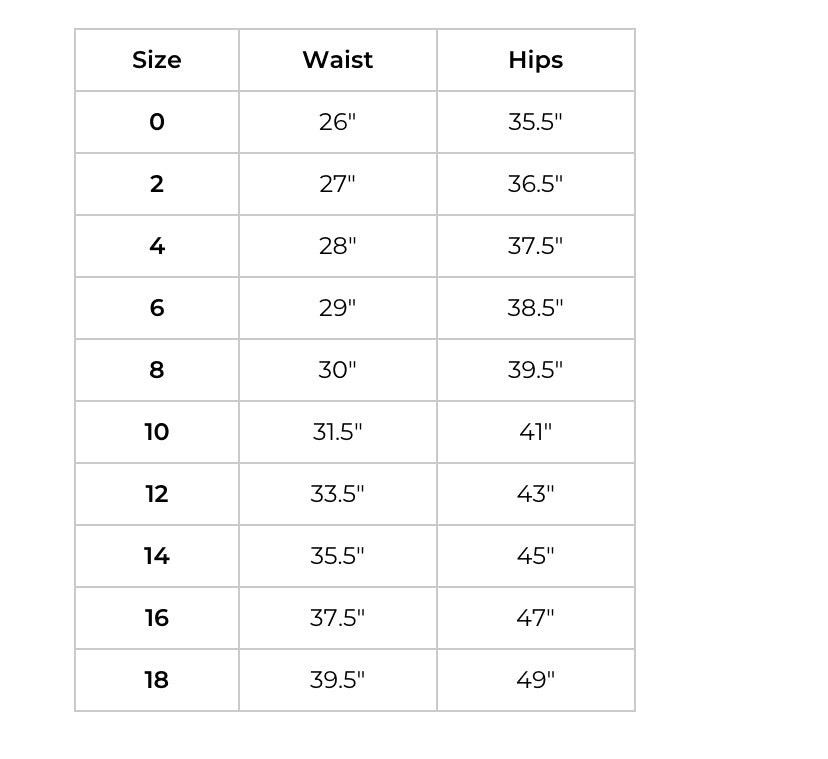This screenshot has height=759, width=828.
Task: Select size 16 row label
Action: (157, 618)
